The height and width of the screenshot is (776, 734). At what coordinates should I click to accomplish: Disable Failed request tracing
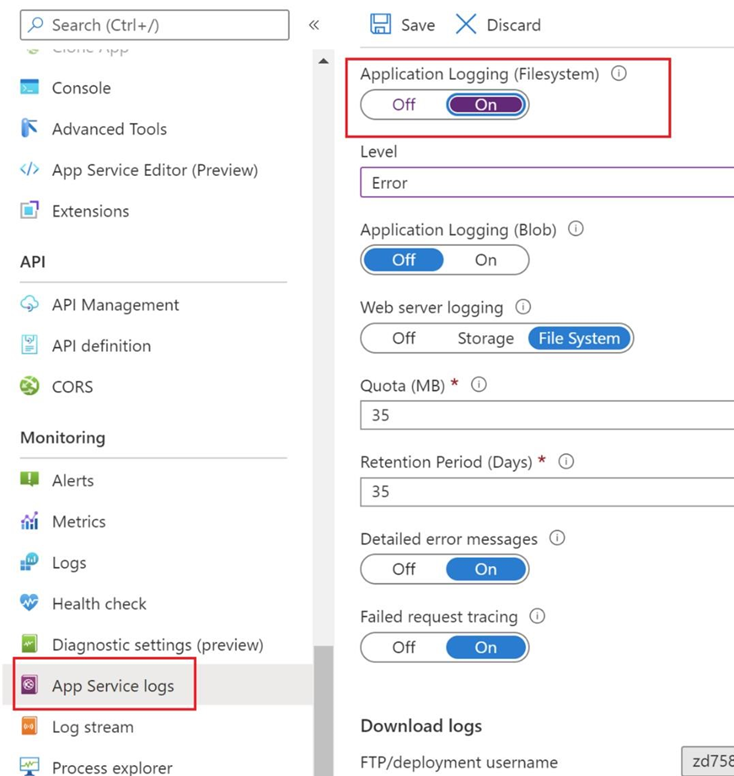click(x=404, y=648)
